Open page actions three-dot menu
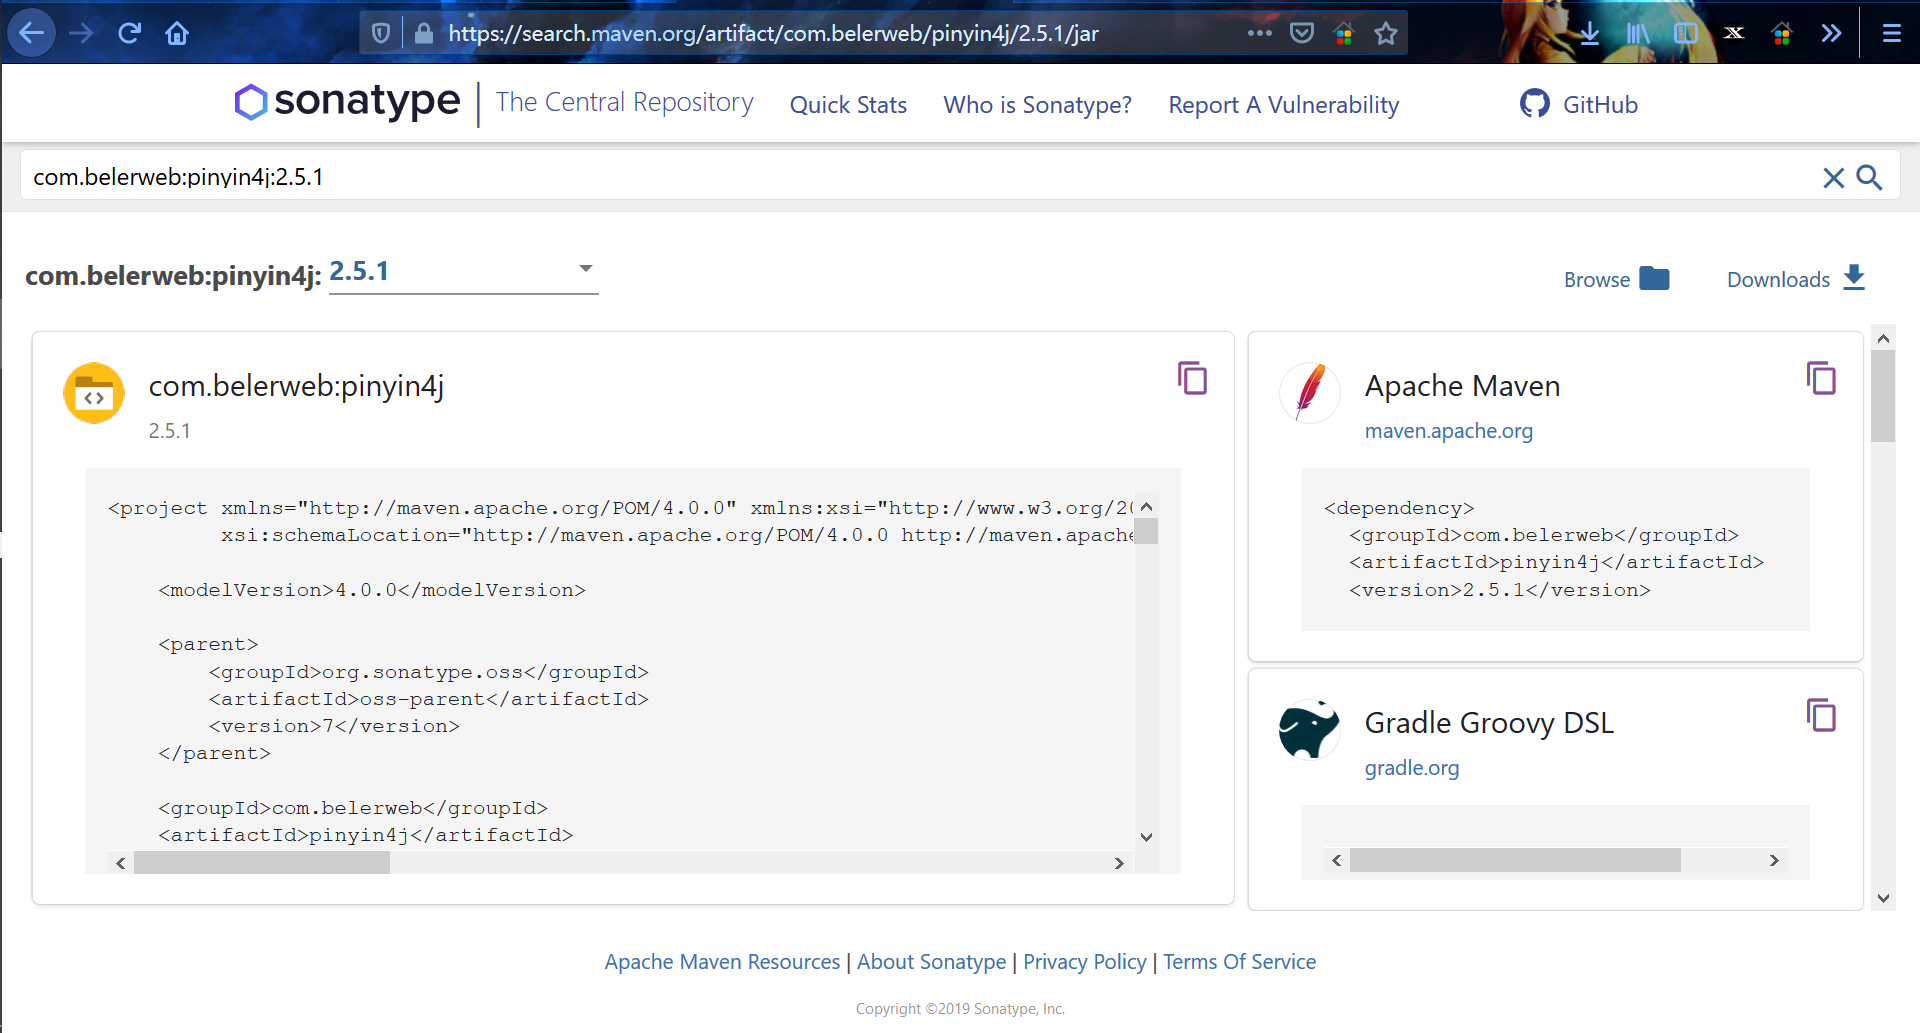 (x=1259, y=33)
